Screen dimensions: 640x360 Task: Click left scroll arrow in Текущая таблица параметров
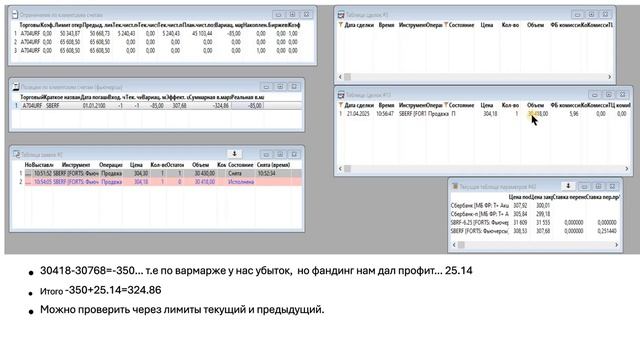(454, 245)
